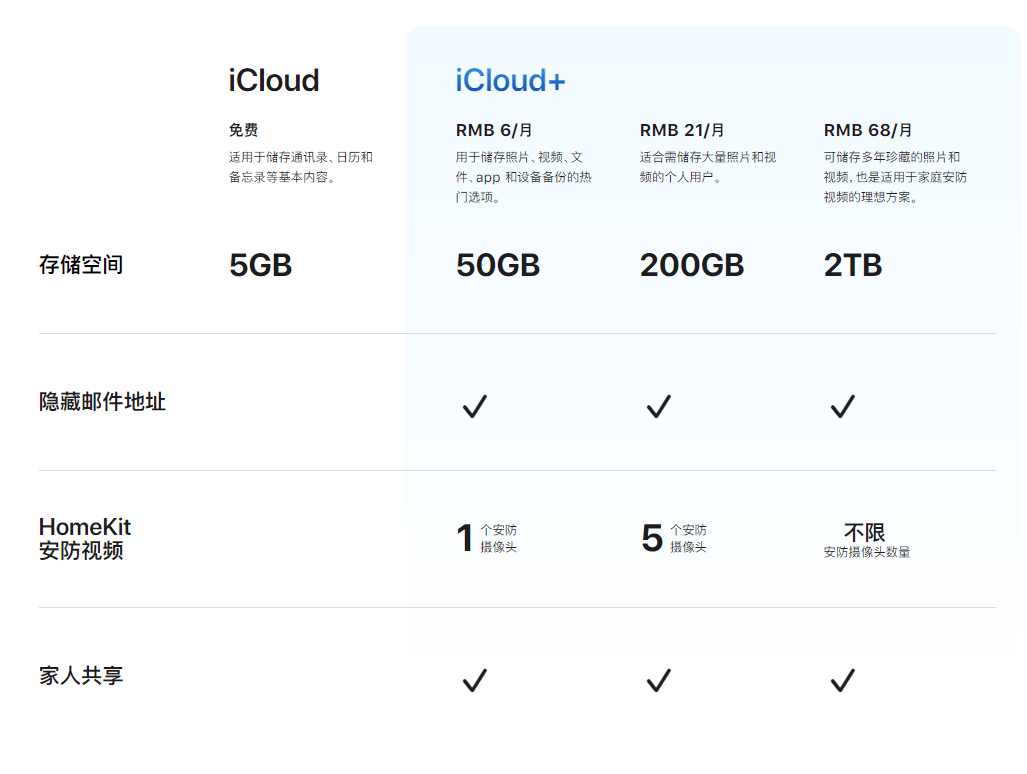
Task: Select the 家人共享 checkmark under 2TB column
Action: pos(841,680)
